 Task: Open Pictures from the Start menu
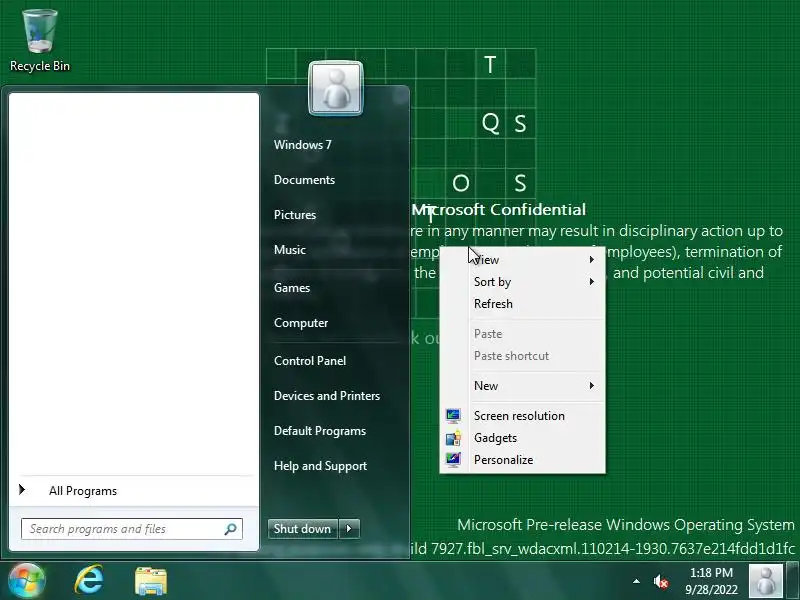[295, 215]
